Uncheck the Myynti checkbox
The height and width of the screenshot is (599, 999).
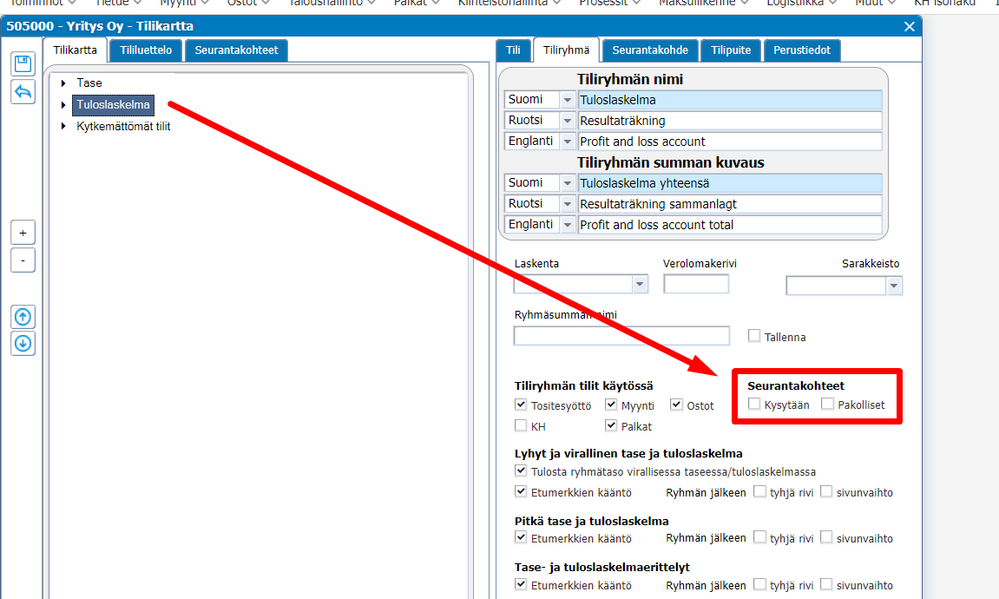[x=611, y=405]
